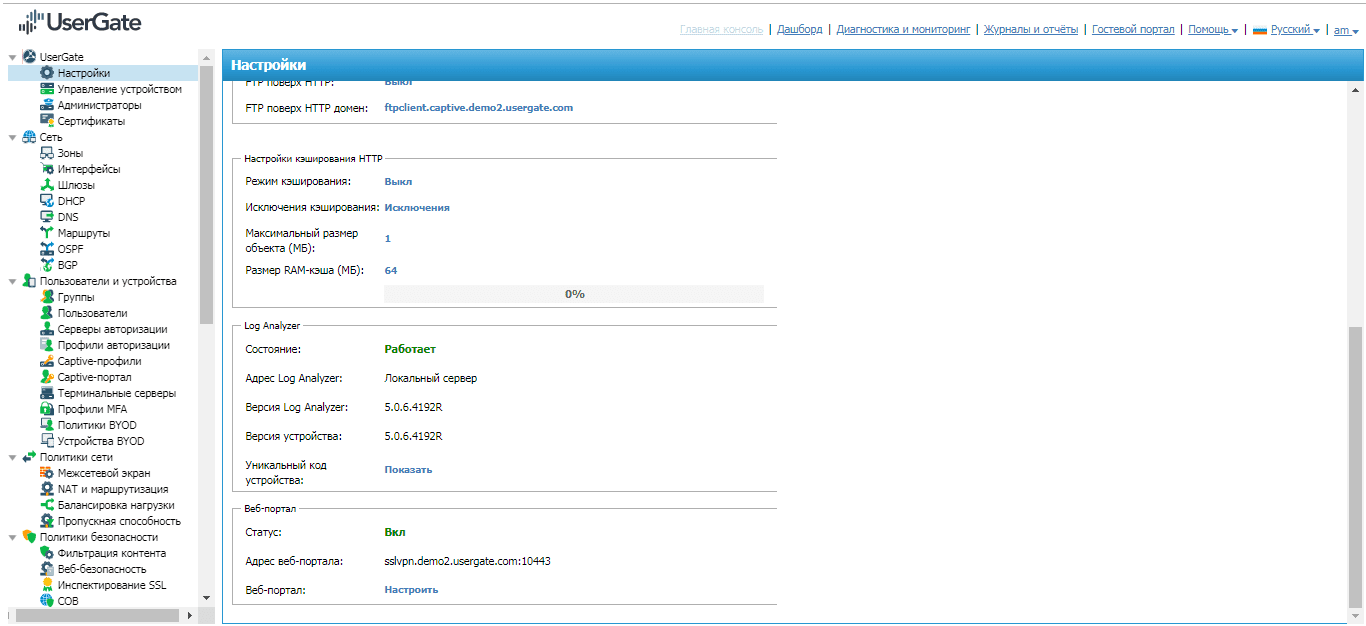This screenshot has width=1366, height=626.
Task: Click the Настройки gear icon in sidebar
Action: pos(47,73)
